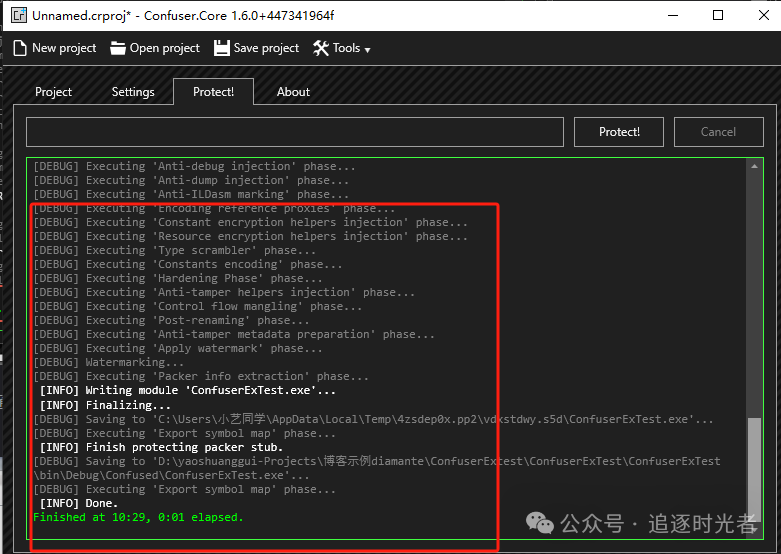Click the log scrollbar up arrow
Image resolution: width=781 pixels, height=554 pixels.
[x=754, y=167]
